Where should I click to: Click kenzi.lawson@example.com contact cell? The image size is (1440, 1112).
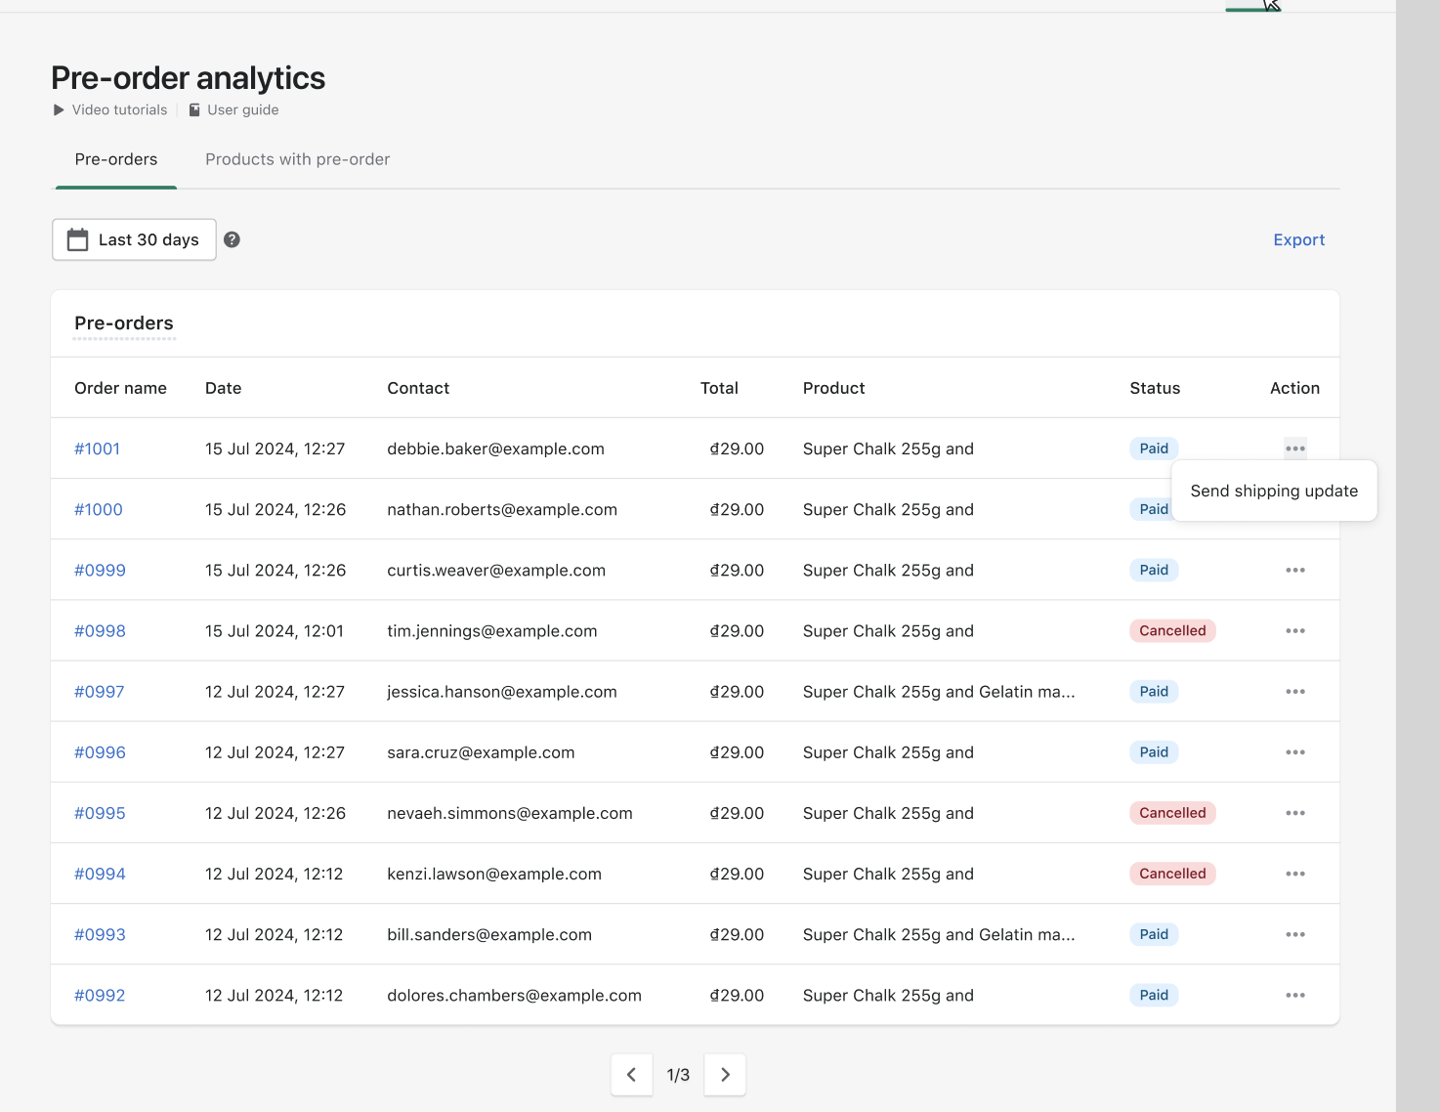click(x=494, y=874)
